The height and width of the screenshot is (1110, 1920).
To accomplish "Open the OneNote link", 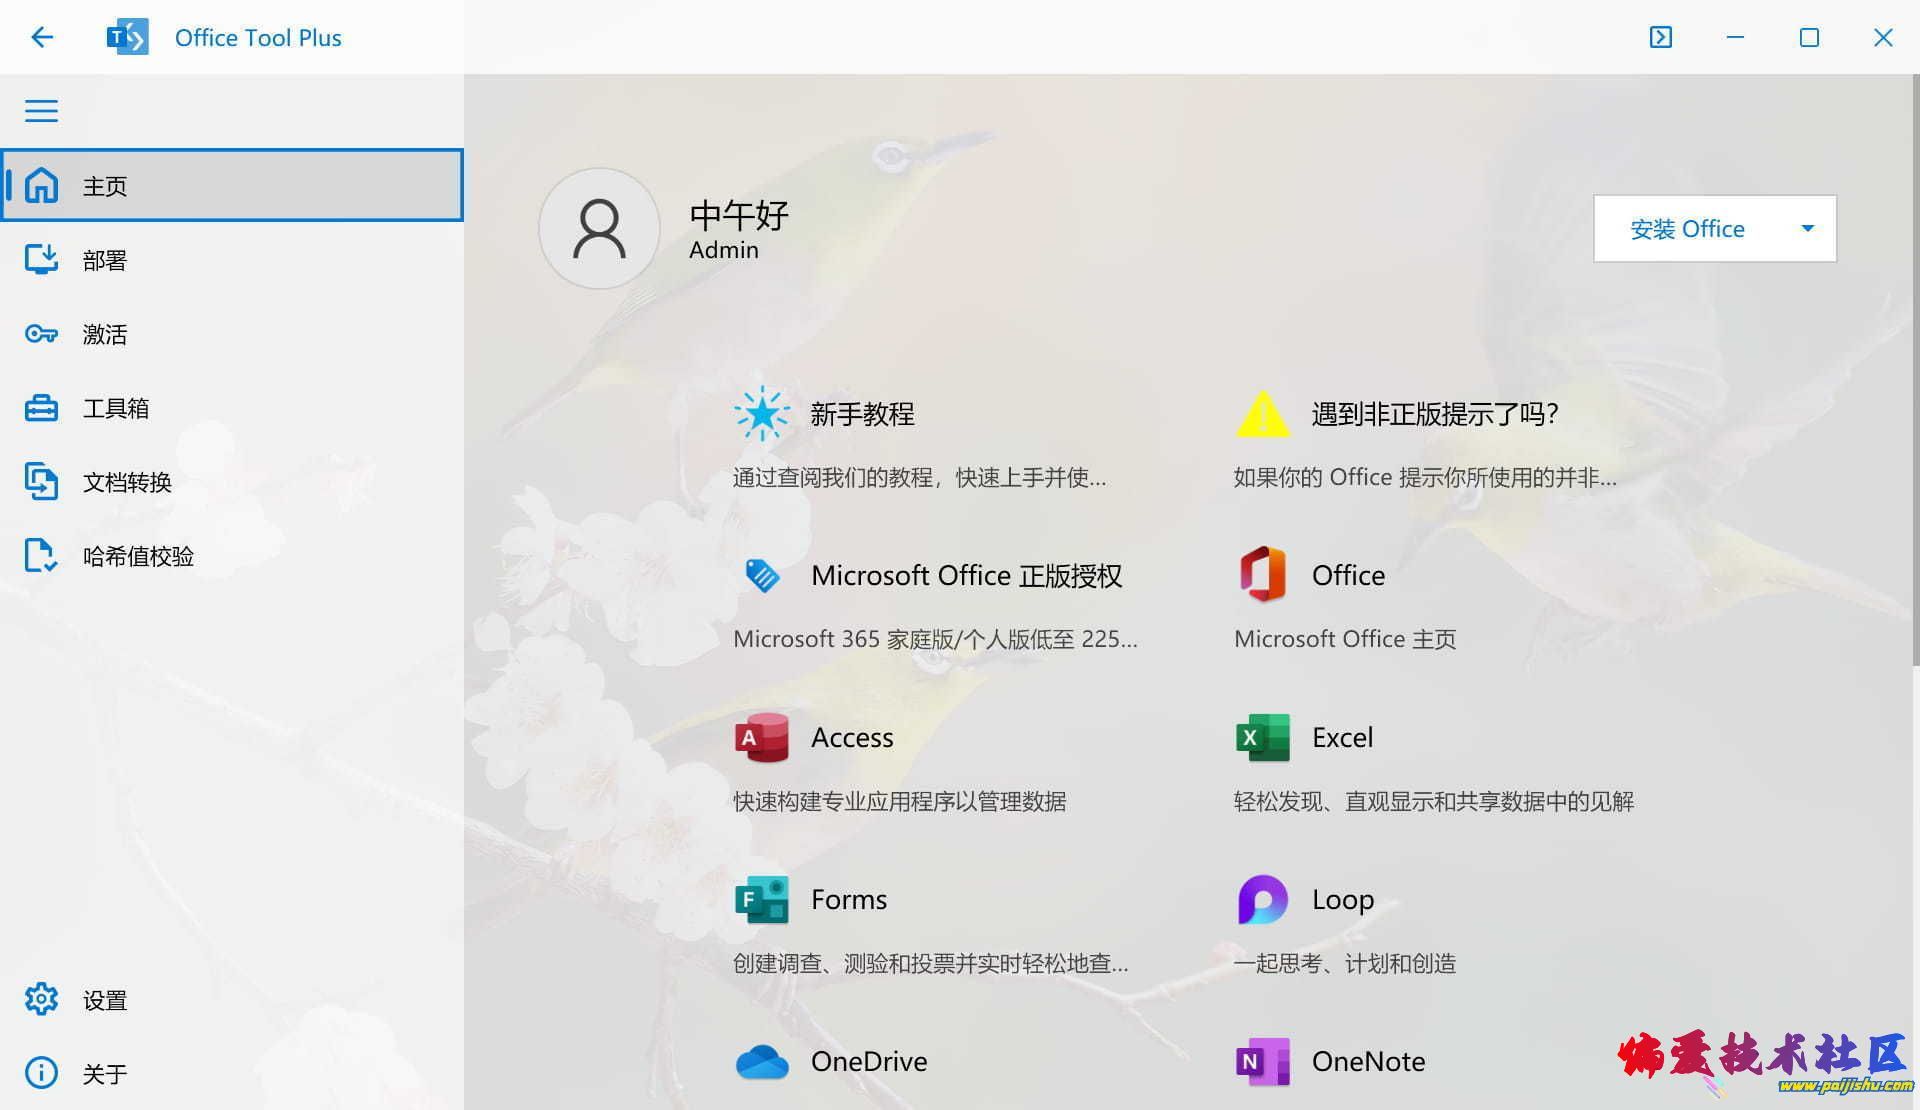I will pyautogui.click(x=1368, y=1062).
